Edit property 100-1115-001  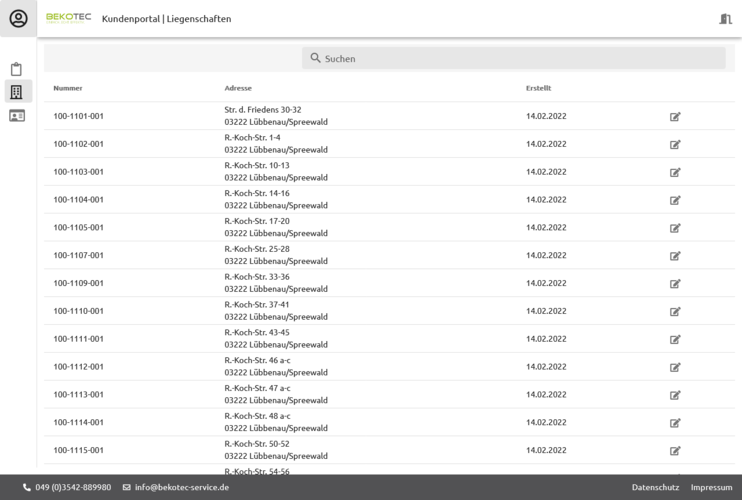tap(675, 451)
